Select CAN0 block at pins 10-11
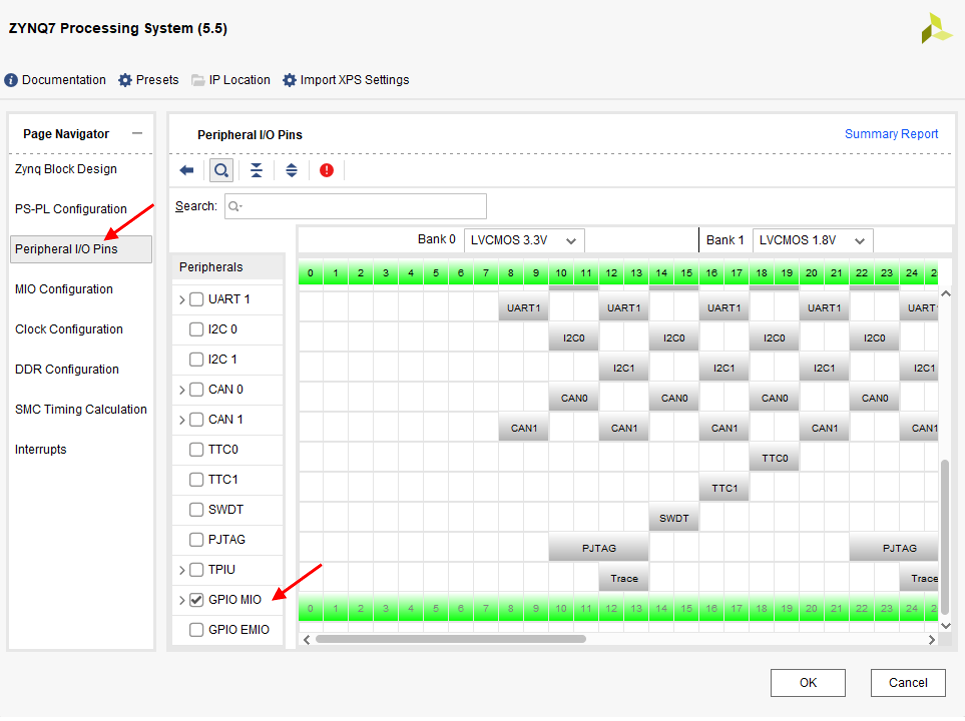Screen dimensions: 965x721 tap(574, 398)
